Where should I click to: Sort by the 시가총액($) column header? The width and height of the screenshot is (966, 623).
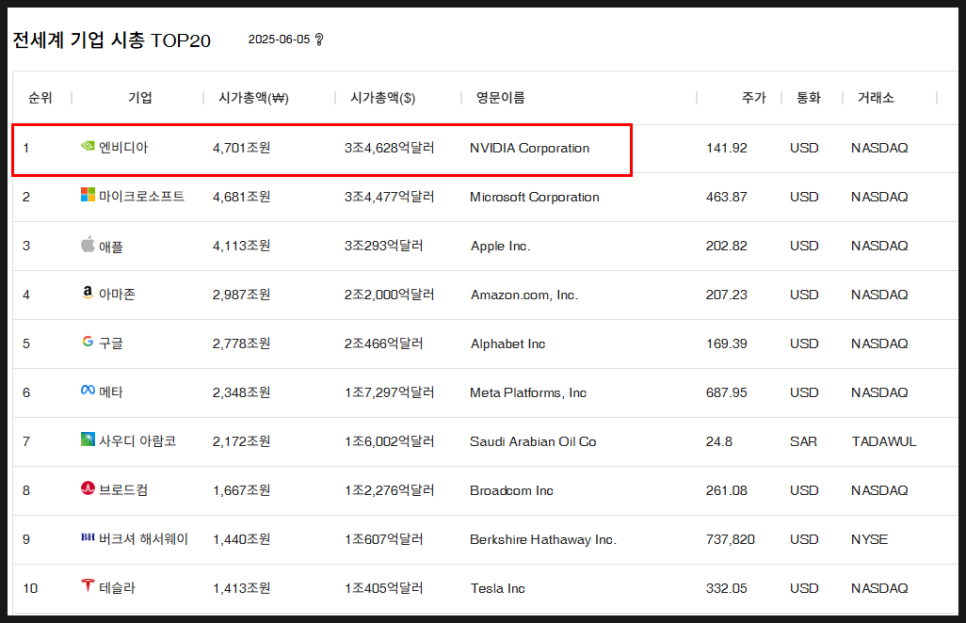(383, 98)
